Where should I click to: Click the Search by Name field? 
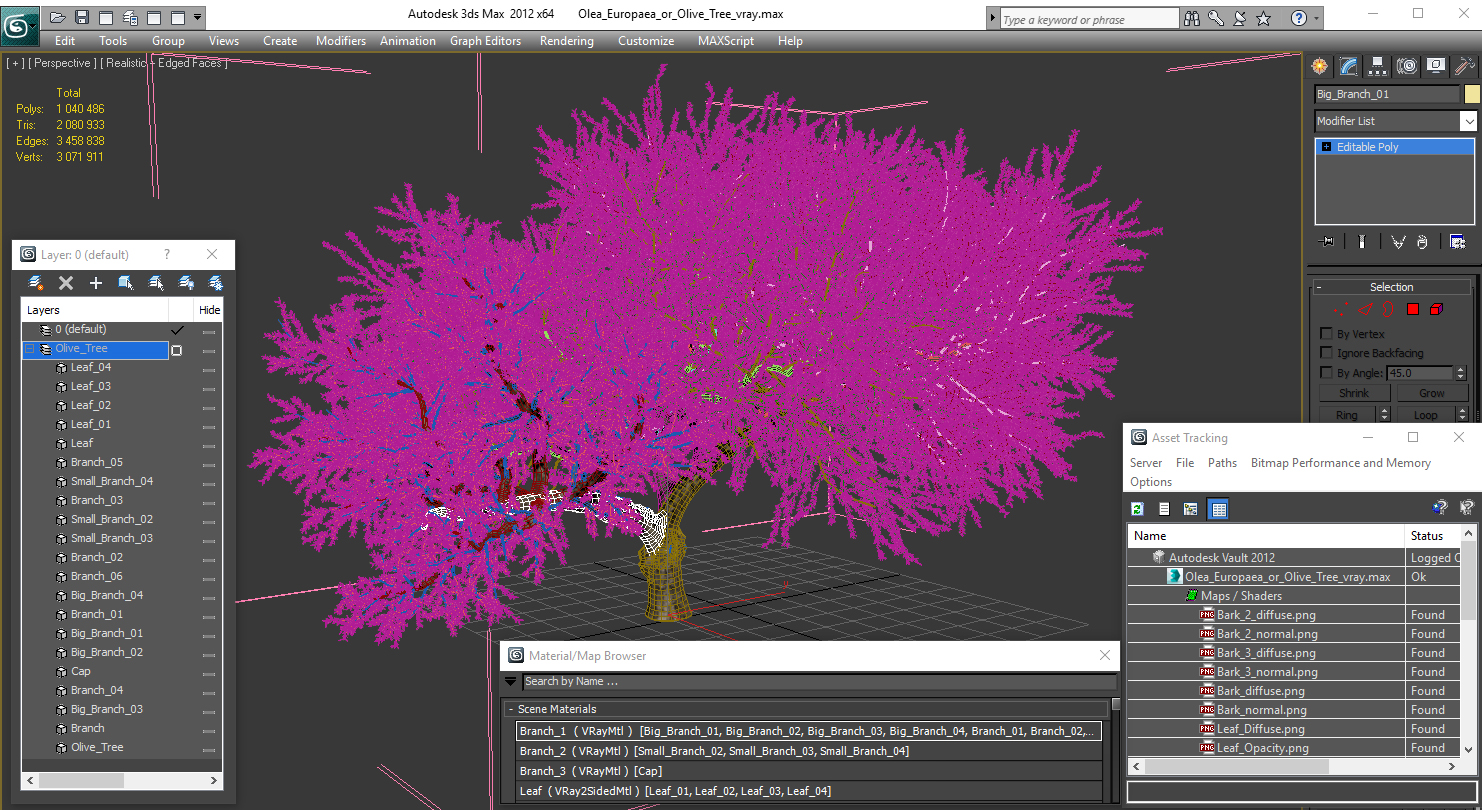point(818,682)
